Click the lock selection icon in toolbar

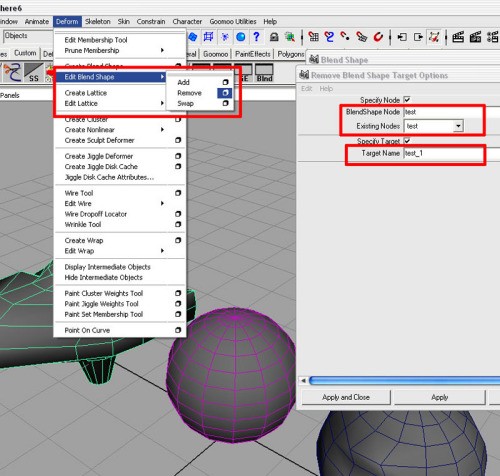(274, 37)
